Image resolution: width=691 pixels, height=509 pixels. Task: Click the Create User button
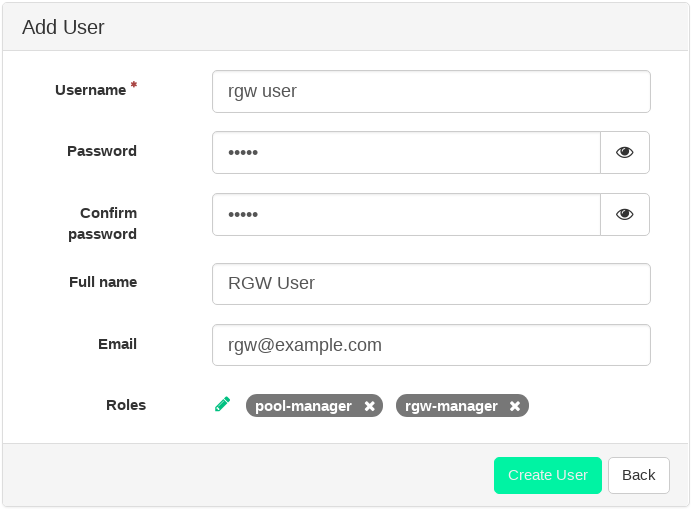click(547, 475)
